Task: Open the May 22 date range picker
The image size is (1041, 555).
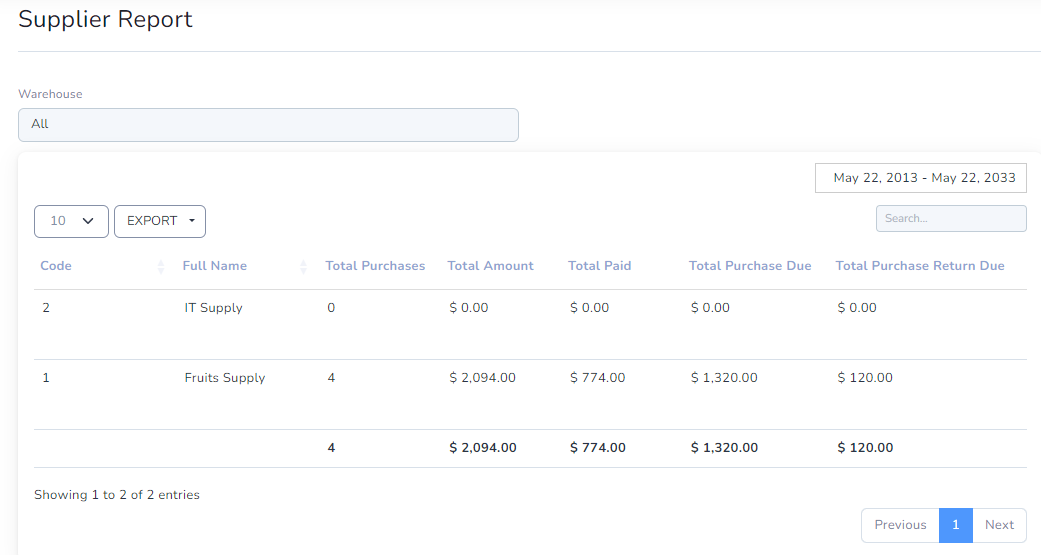Action: (x=921, y=178)
